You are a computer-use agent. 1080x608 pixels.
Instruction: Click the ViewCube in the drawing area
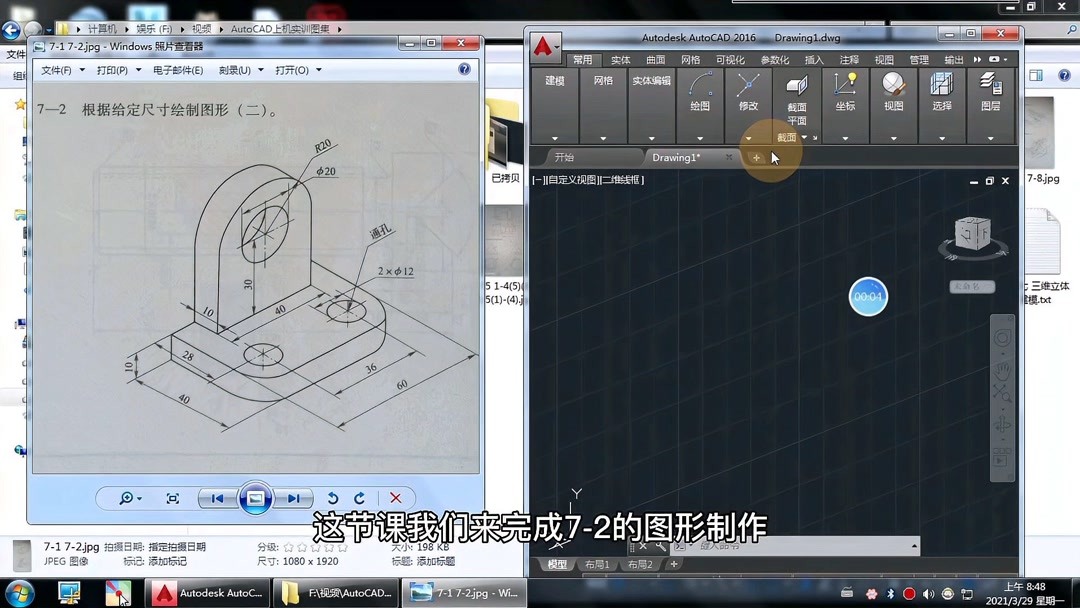[x=972, y=232]
